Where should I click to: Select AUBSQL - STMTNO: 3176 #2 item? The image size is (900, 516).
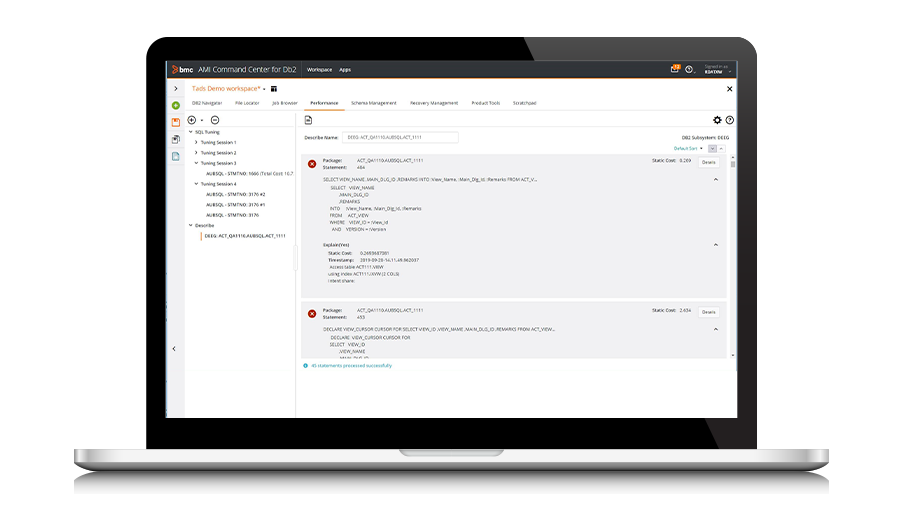point(235,195)
